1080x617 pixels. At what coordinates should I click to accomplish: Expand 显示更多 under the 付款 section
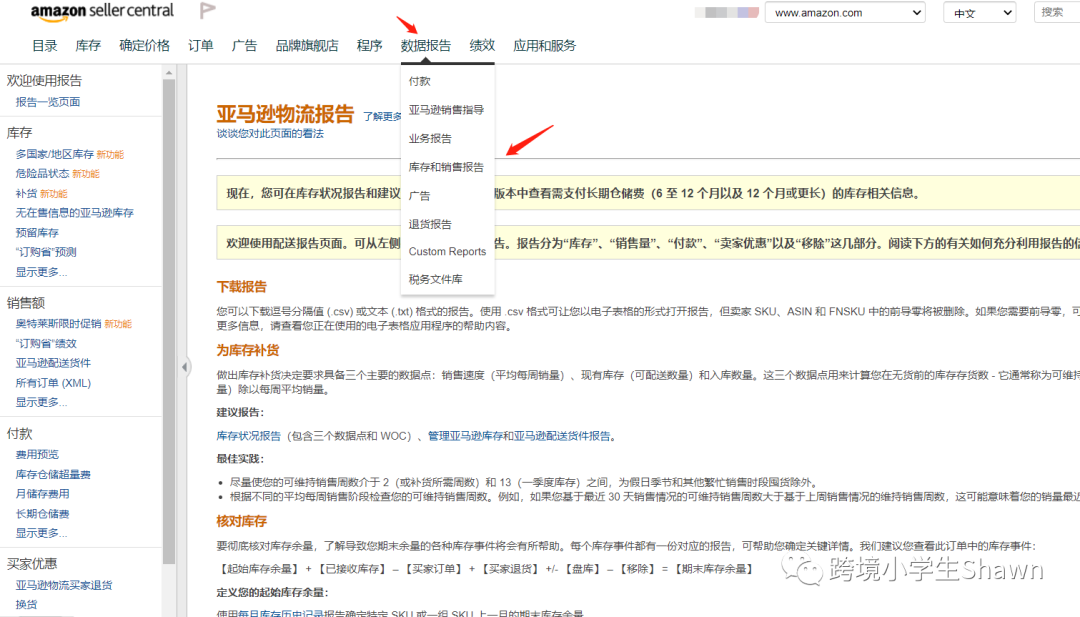tap(41, 533)
